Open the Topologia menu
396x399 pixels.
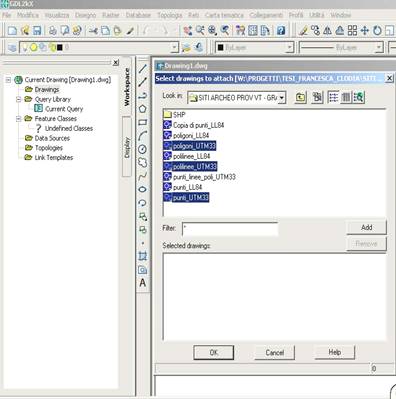click(x=170, y=15)
